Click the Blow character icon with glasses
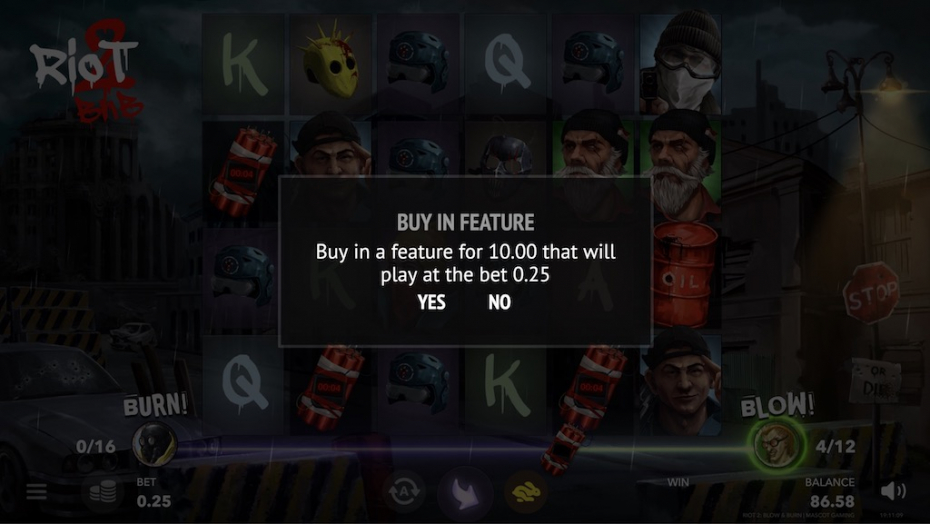The width and height of the screenshot is (930, 524). [776, 444]
